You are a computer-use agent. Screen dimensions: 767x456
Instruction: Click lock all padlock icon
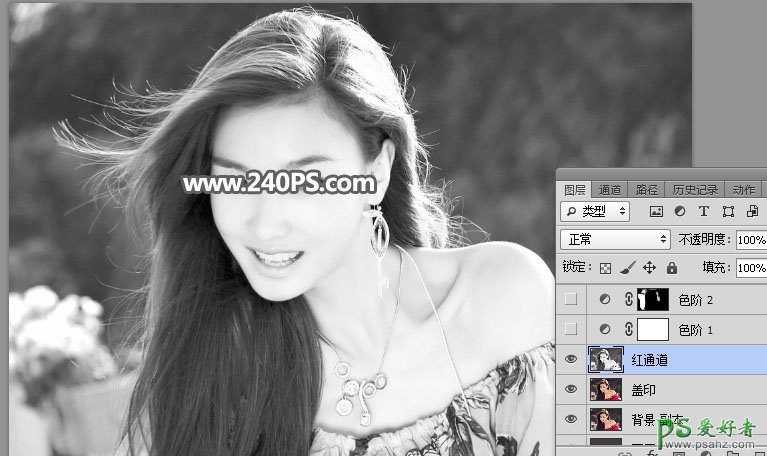pos(672,267)
